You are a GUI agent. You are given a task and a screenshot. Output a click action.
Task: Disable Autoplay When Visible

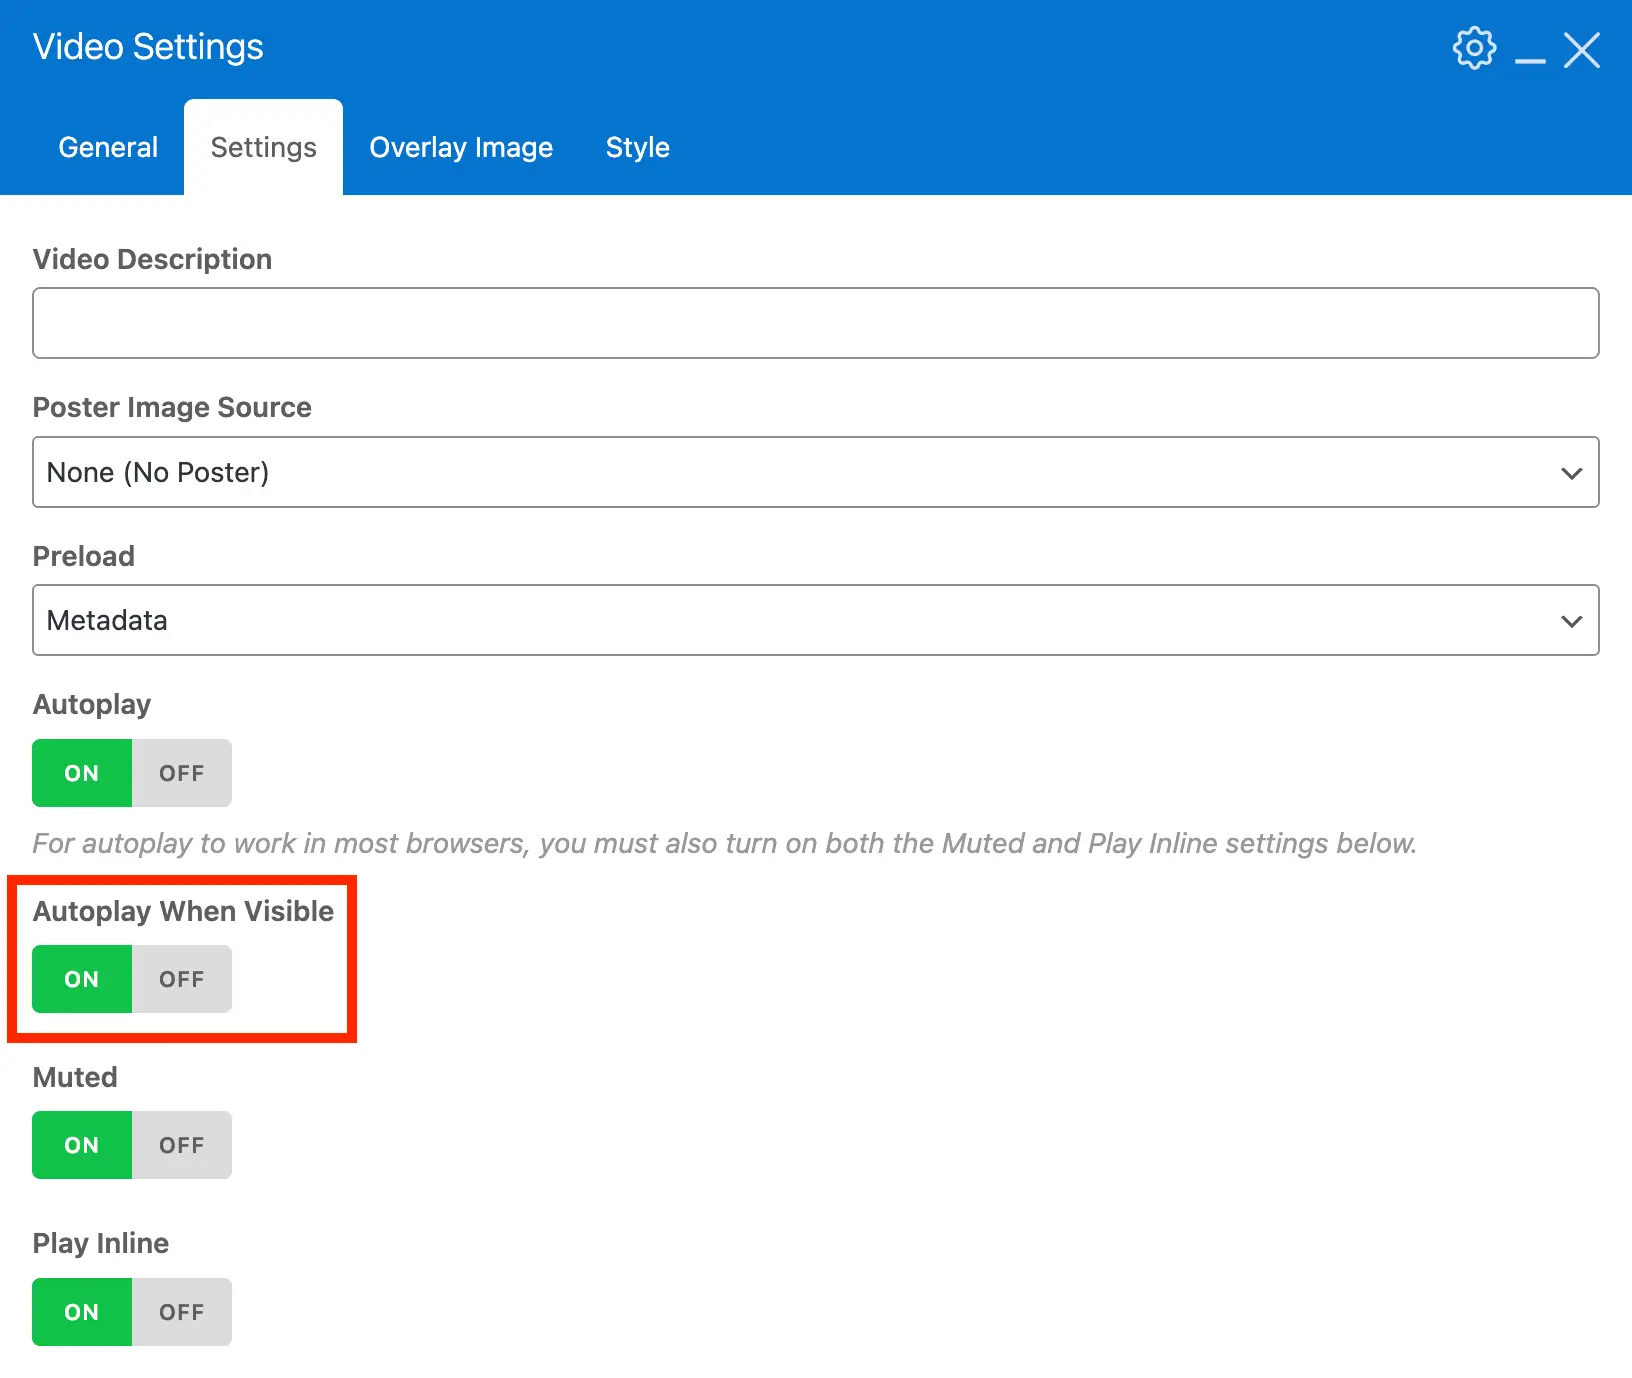pos(181,979)
